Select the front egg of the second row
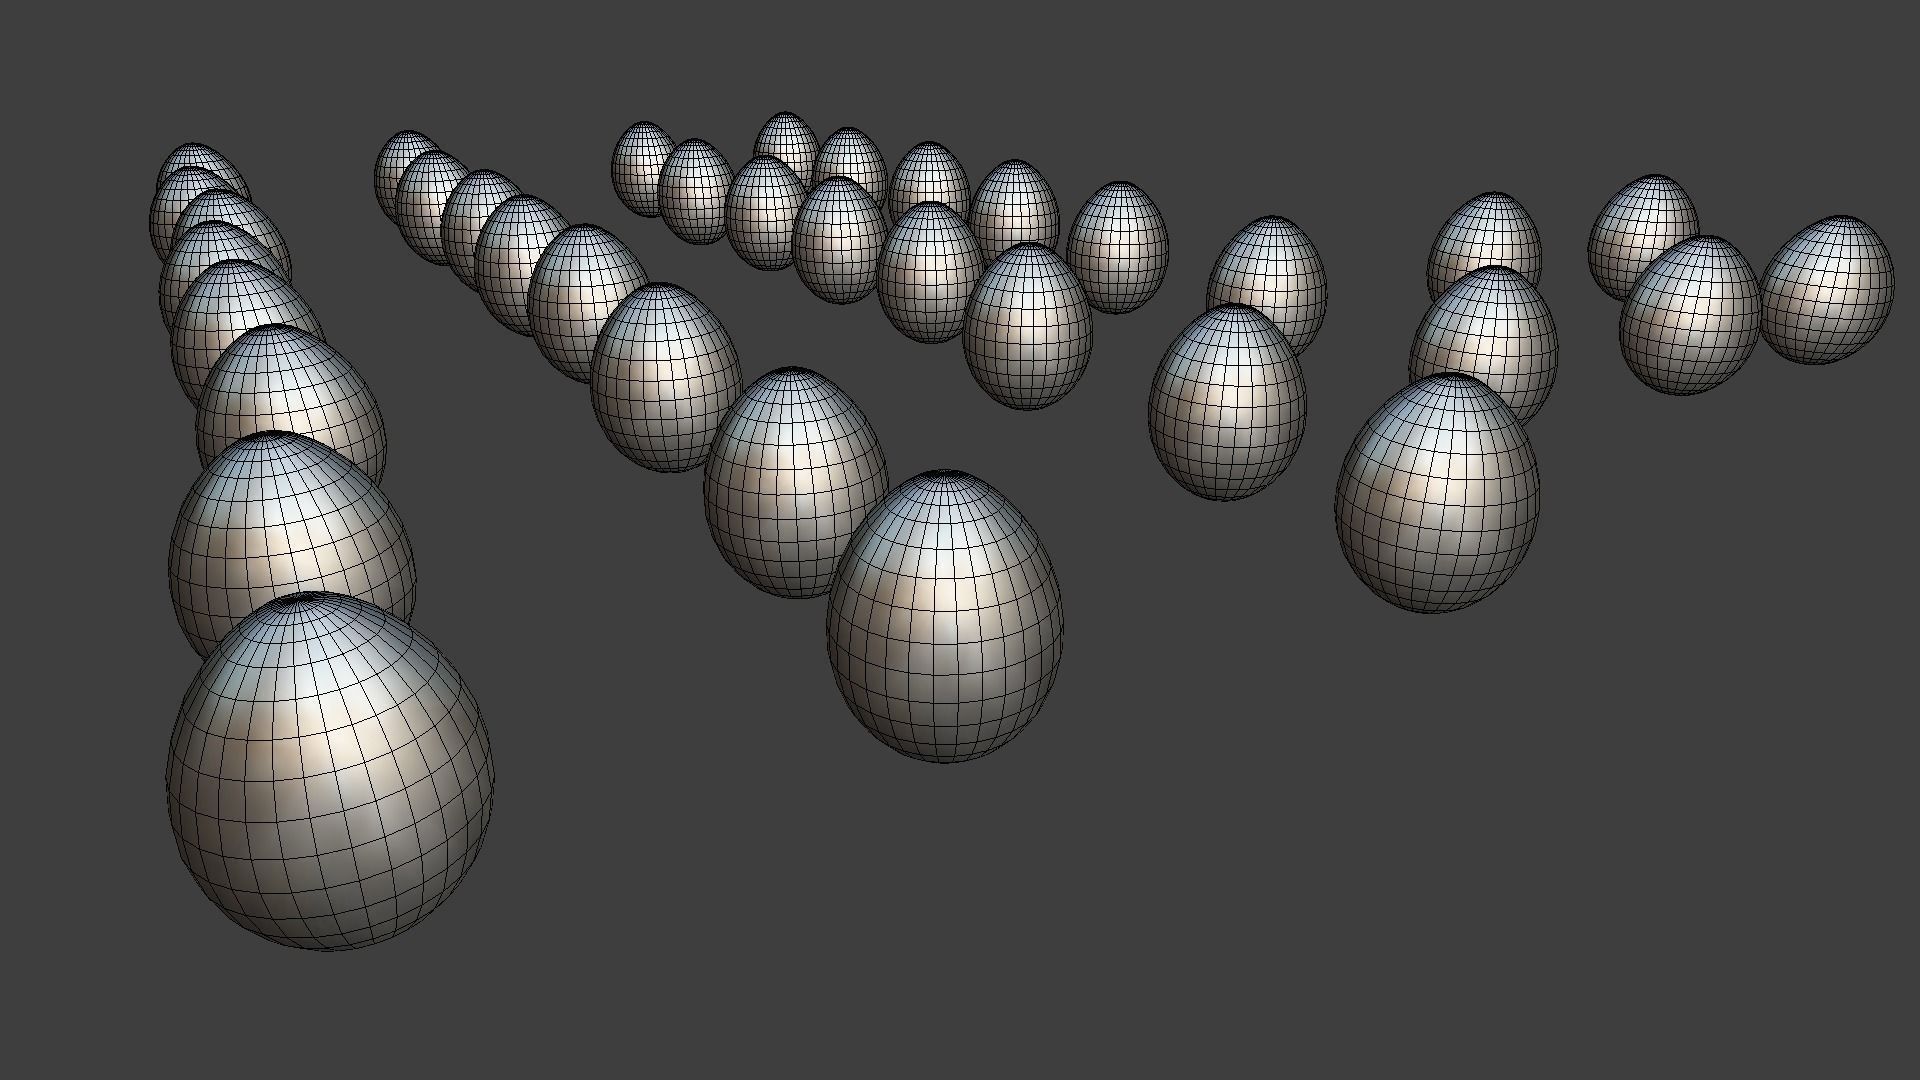Screen dimensions: 1920x1080 [945, 618]
